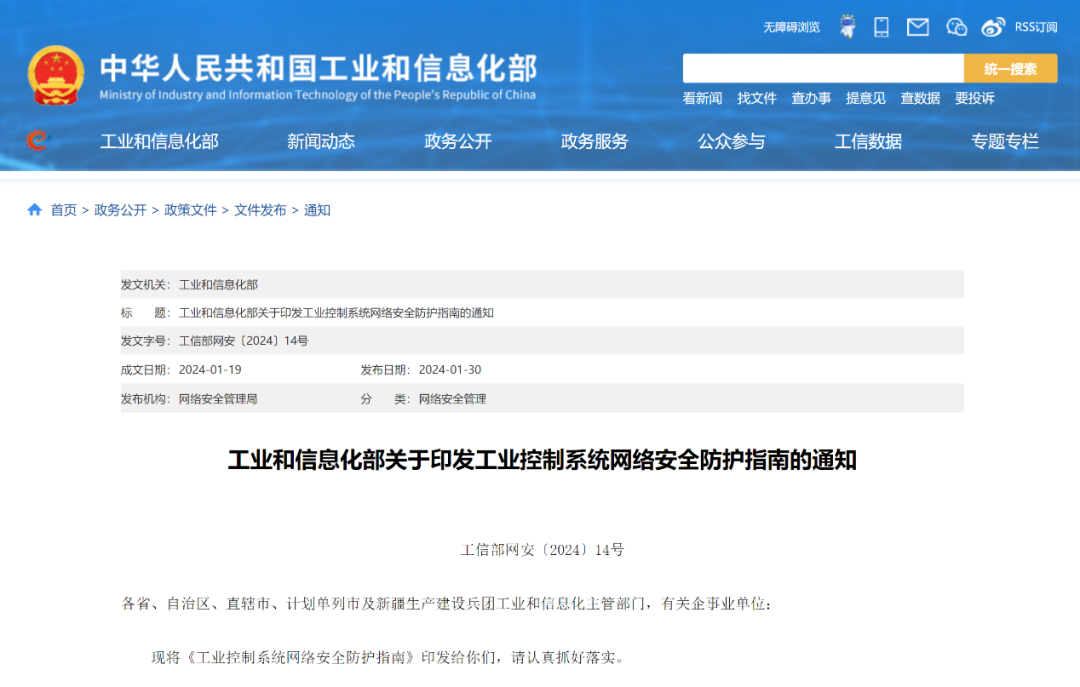Open 专题专栏 nav menu
1080x687 pixels.
pyautogui.click(x=1005, y=141)
